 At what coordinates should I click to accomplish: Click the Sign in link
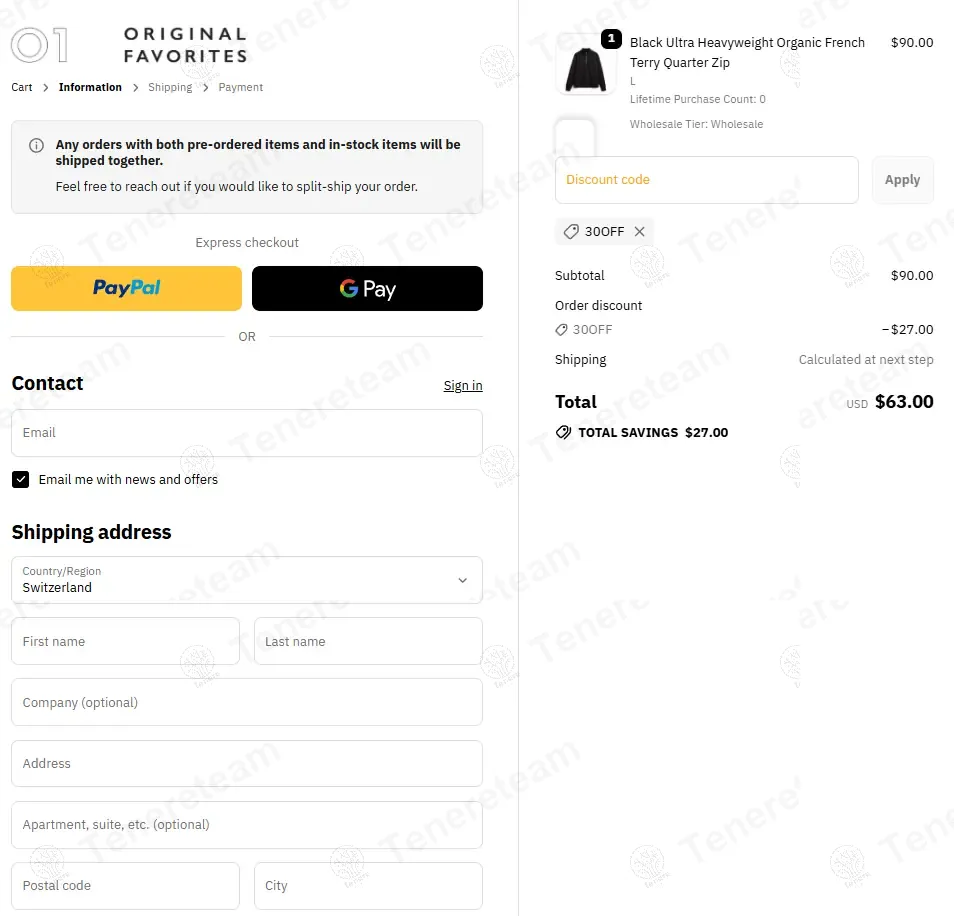point(463,386)
